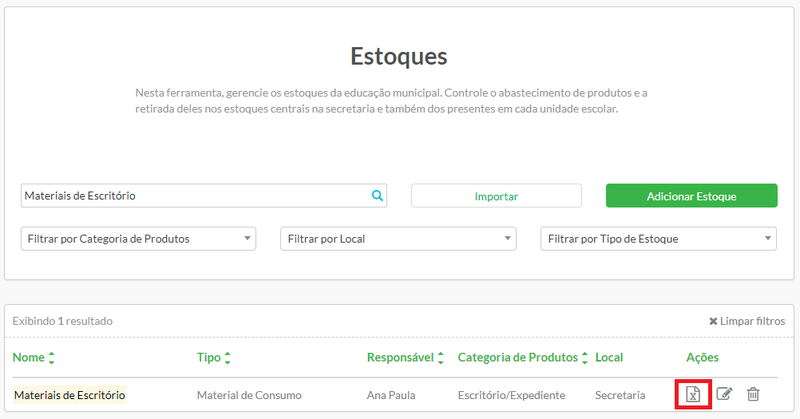Click the Escritório/Expediente category cell

[511, 395]
